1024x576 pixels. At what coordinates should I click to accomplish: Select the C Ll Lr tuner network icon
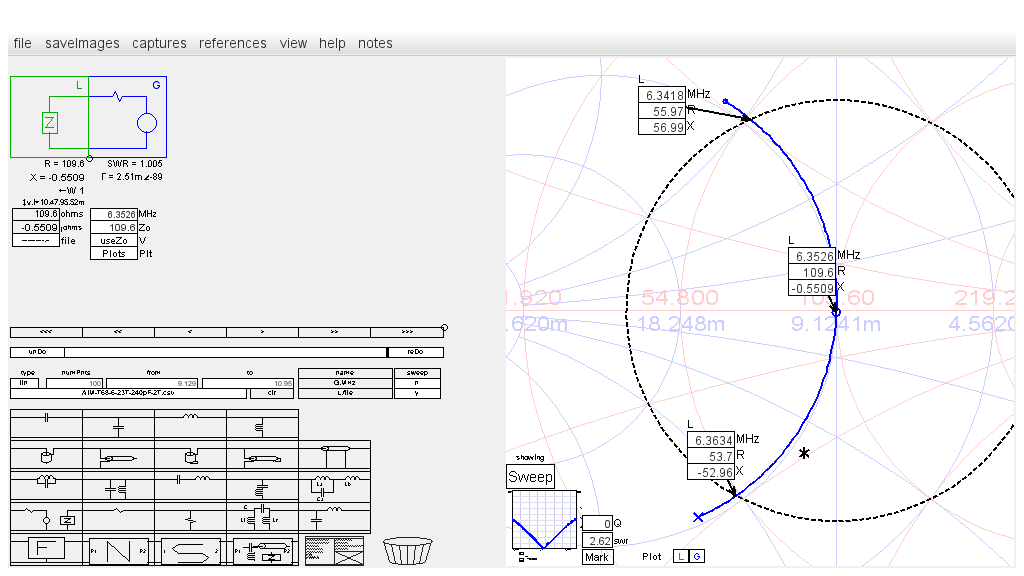262,517
